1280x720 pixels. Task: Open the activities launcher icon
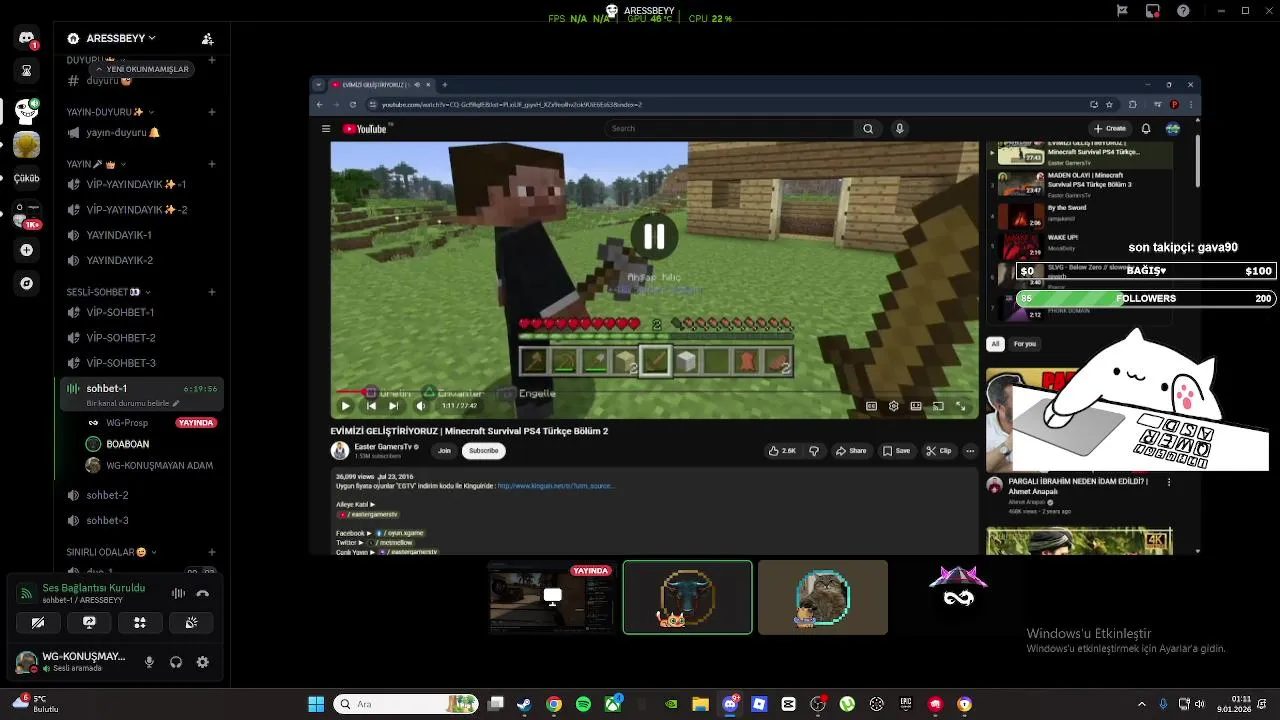click(x=140, y=622)
